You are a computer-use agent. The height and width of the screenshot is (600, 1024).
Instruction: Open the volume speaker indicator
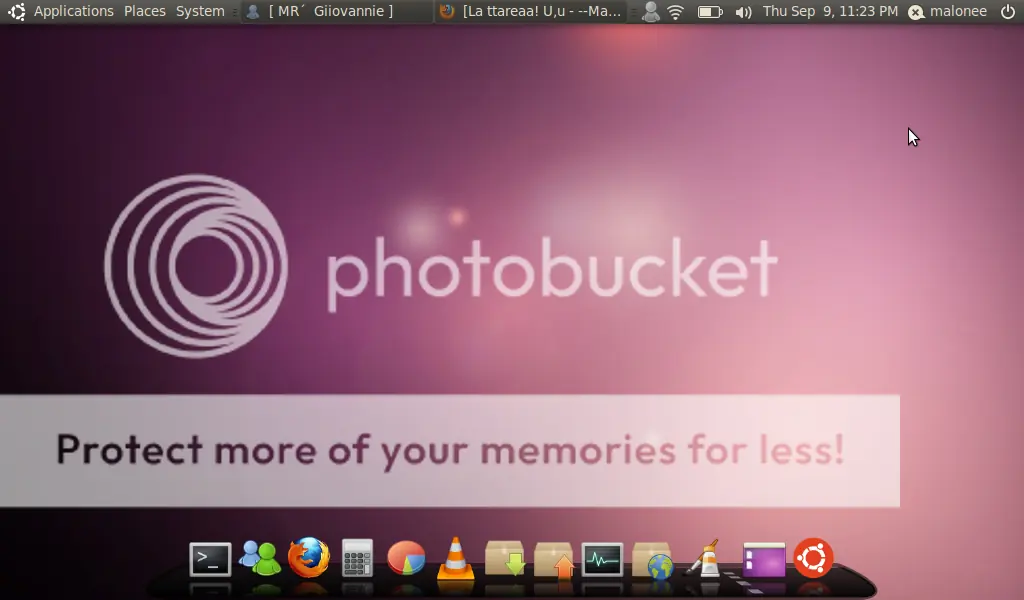[x=743, y=12]
